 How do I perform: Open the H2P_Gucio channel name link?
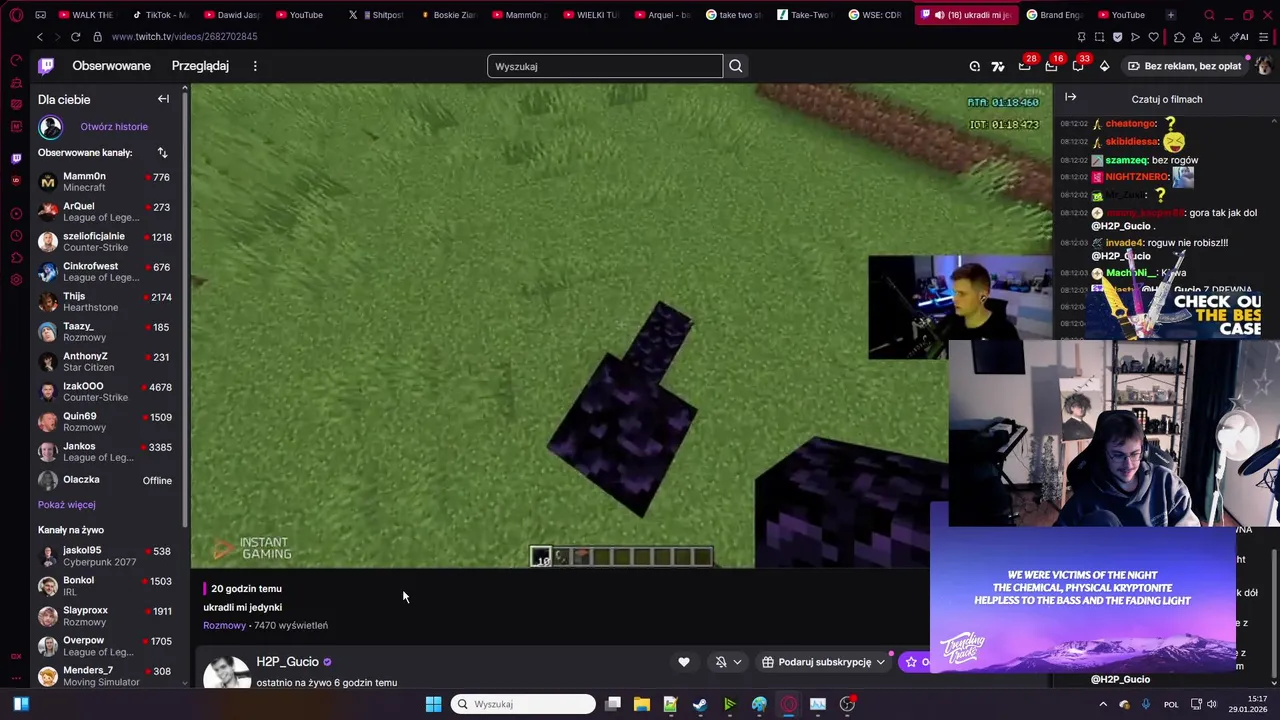(x=287, y=662)
